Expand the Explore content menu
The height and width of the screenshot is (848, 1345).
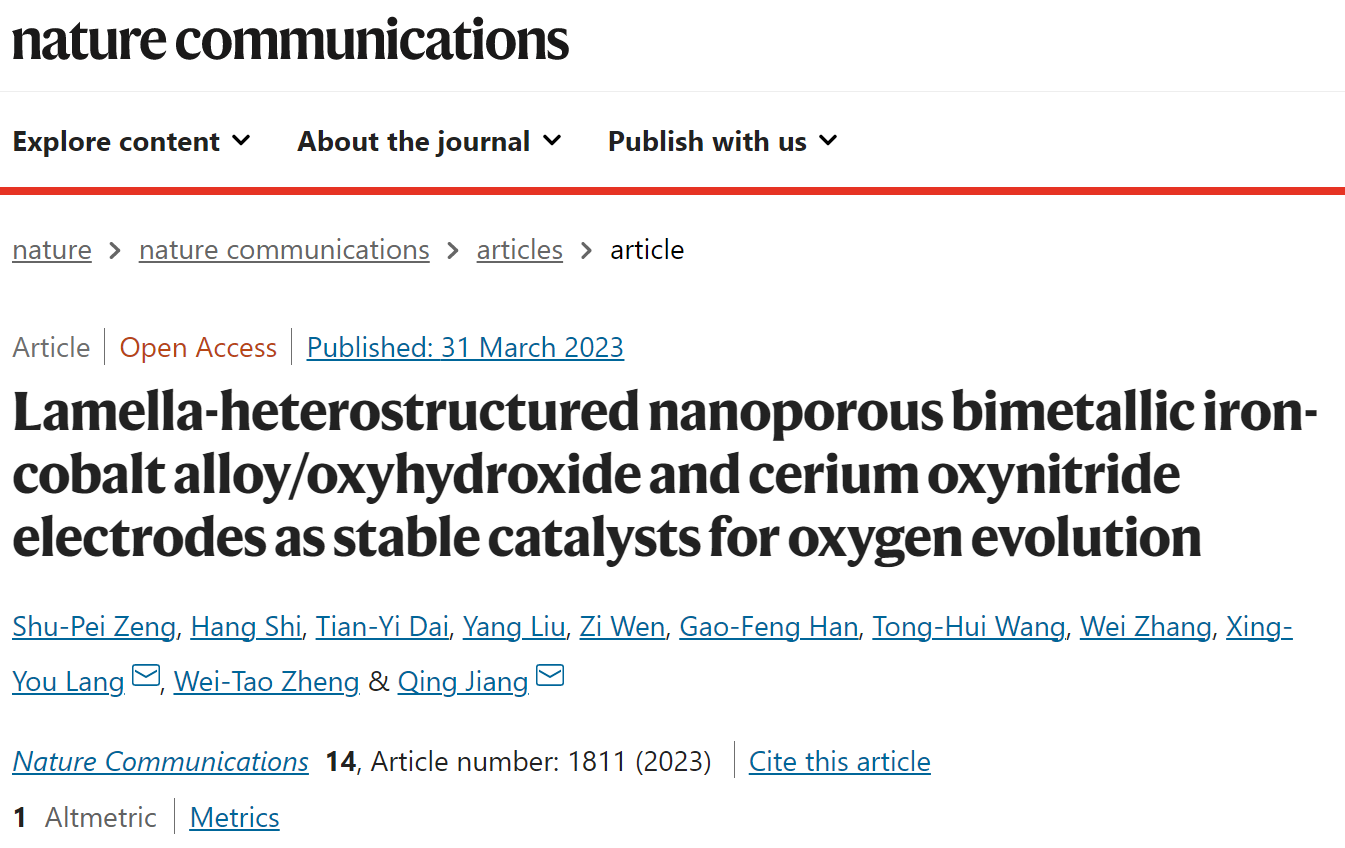[131, 142]
